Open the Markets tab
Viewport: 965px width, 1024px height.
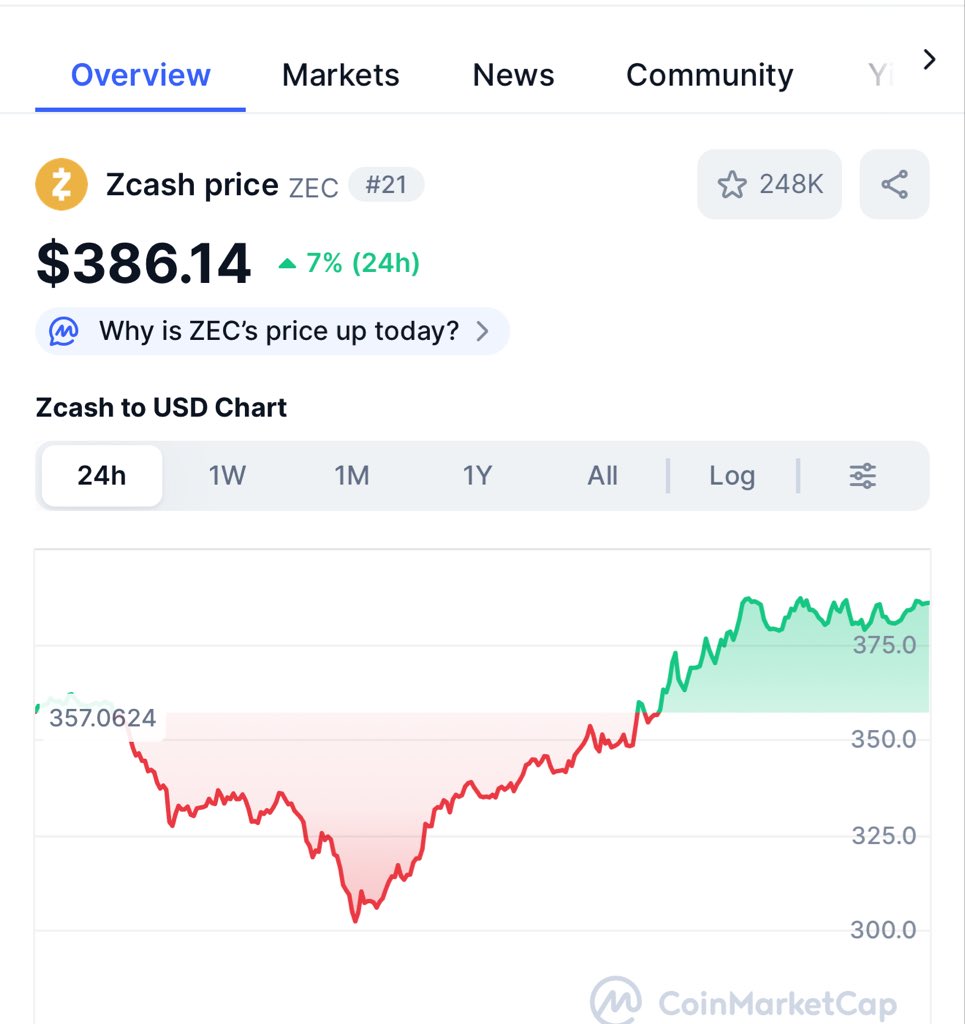click(x=340, y=75)
